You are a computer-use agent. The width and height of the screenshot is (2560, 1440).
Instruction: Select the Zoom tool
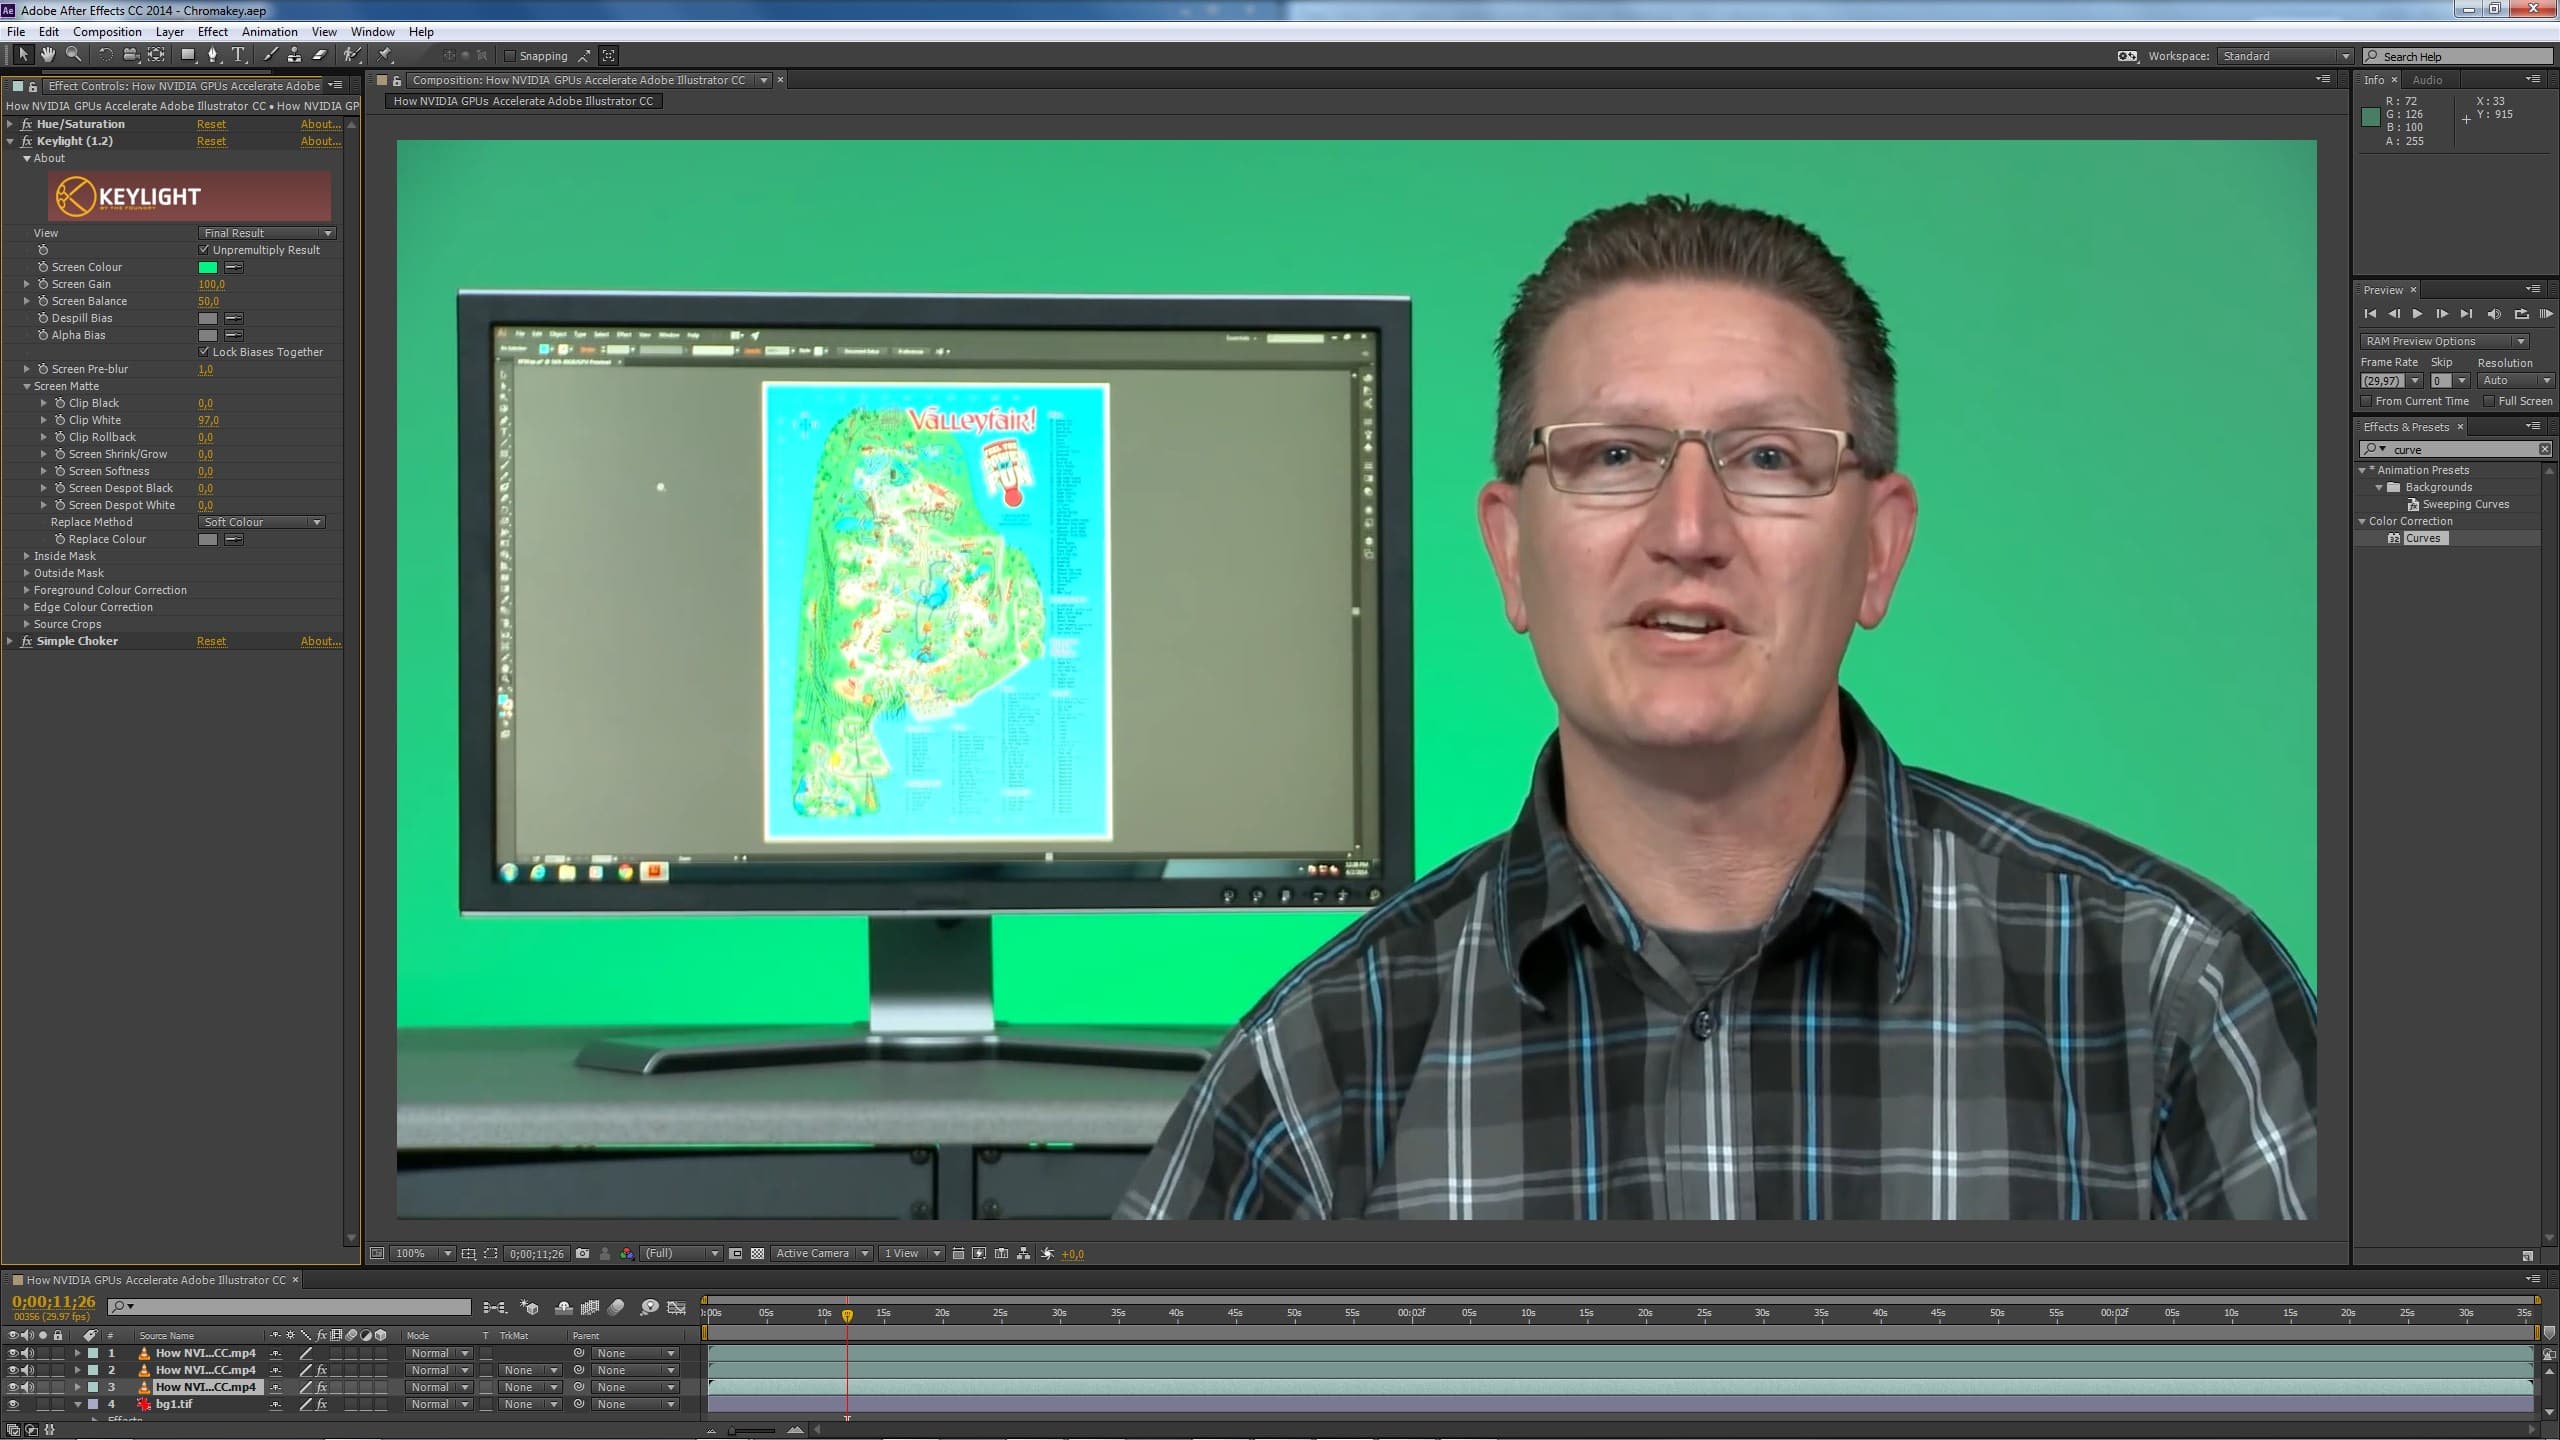point(73,55)
